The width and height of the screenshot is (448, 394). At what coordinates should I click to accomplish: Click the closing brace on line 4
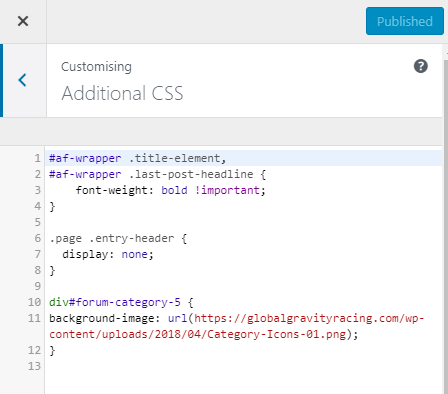point(52,206)
